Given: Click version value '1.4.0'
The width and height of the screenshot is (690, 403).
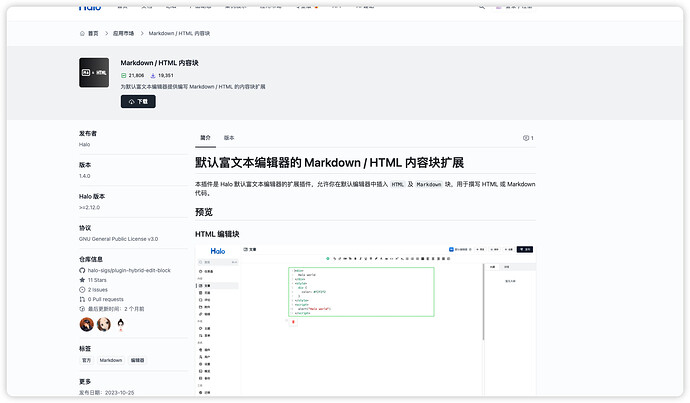Looking at the screenshot, I should click(x=84, y=176).
